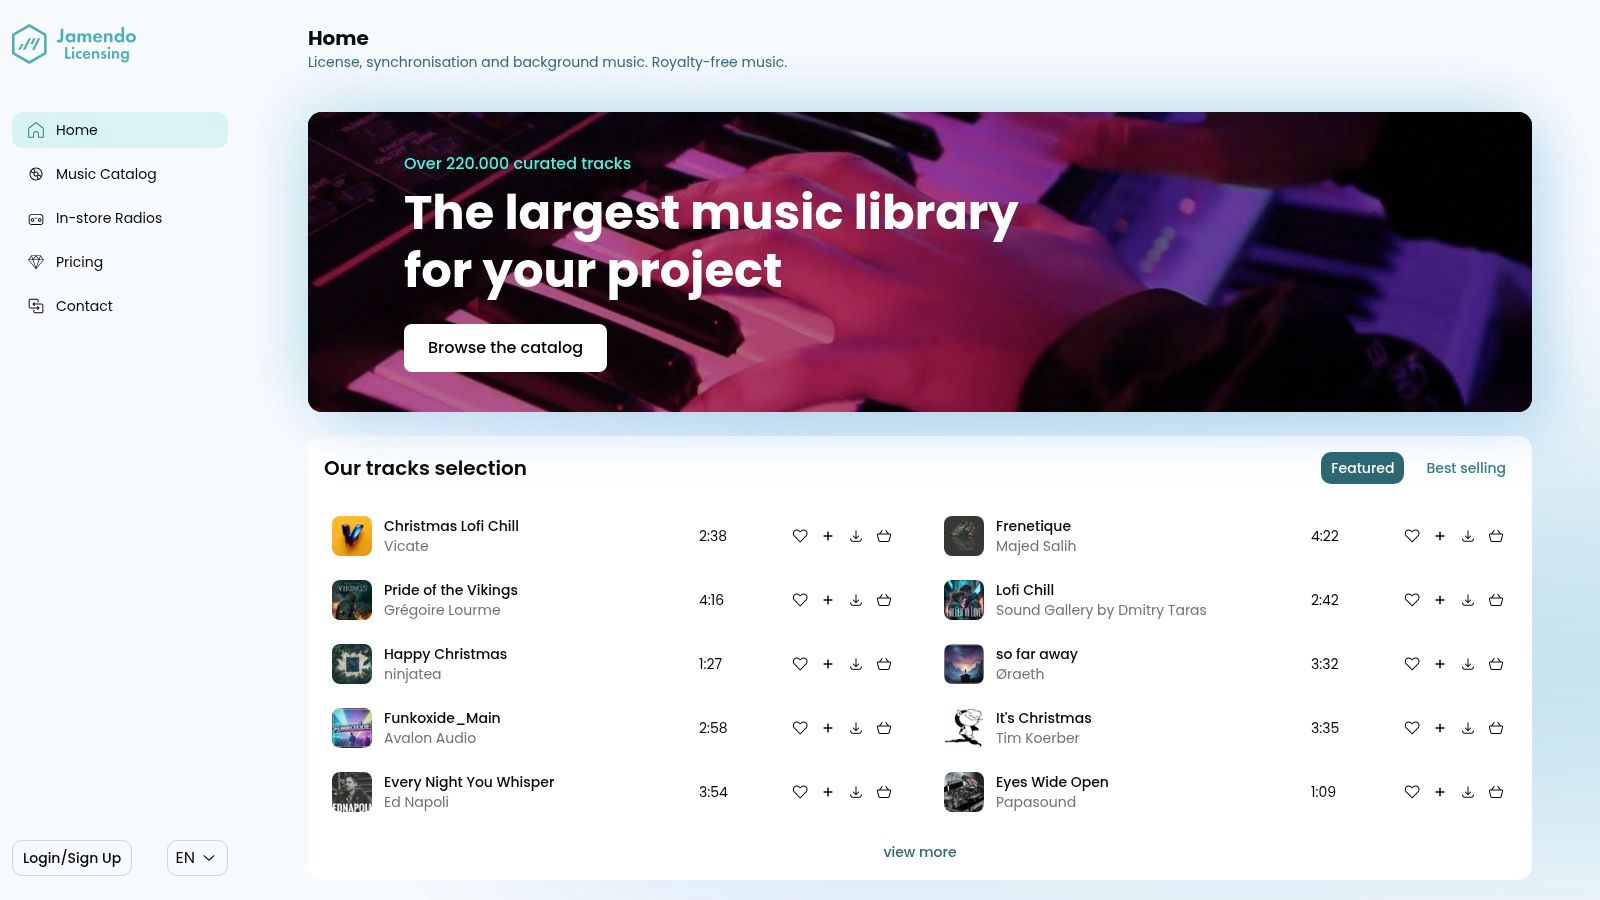Image resolution: width=1600 pixels, height=900 pixels.
Task: Add Funkoxide_Main to basket
Action: point(884,728)
